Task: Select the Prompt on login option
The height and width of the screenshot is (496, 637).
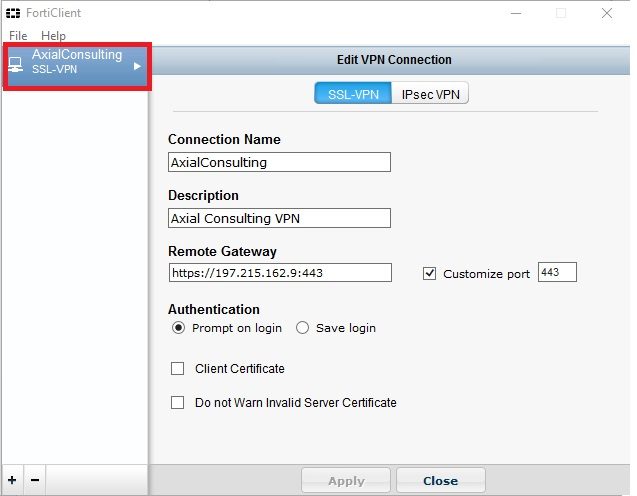Action: (178, 327)
